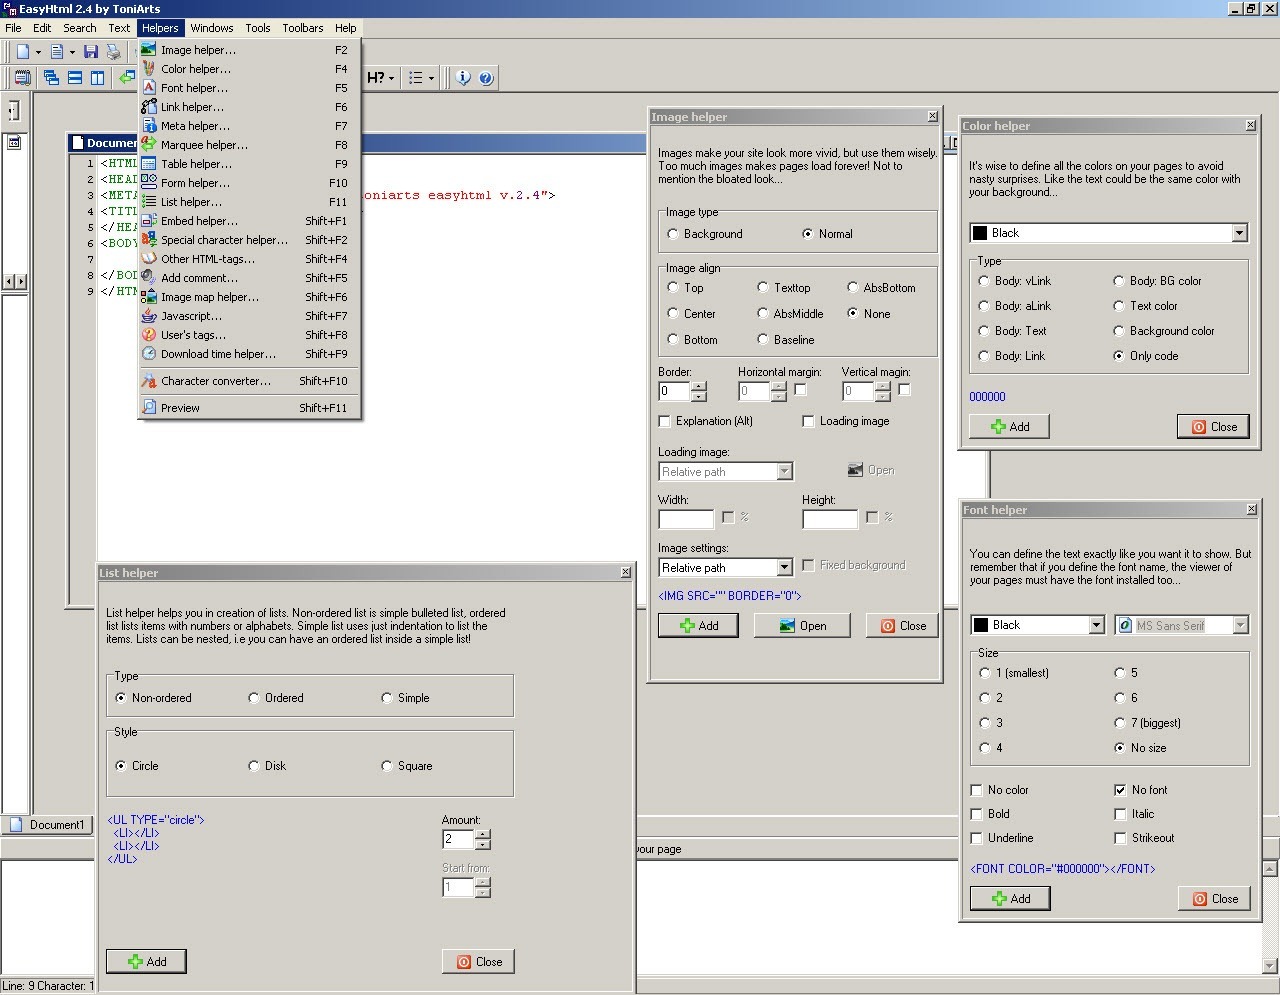Image resolution: width=1280 pixels, height=995 pixels.
Task: Click Meta helper icon in Helpers menu
Action: pyautogui.click(x=149, y=125)
